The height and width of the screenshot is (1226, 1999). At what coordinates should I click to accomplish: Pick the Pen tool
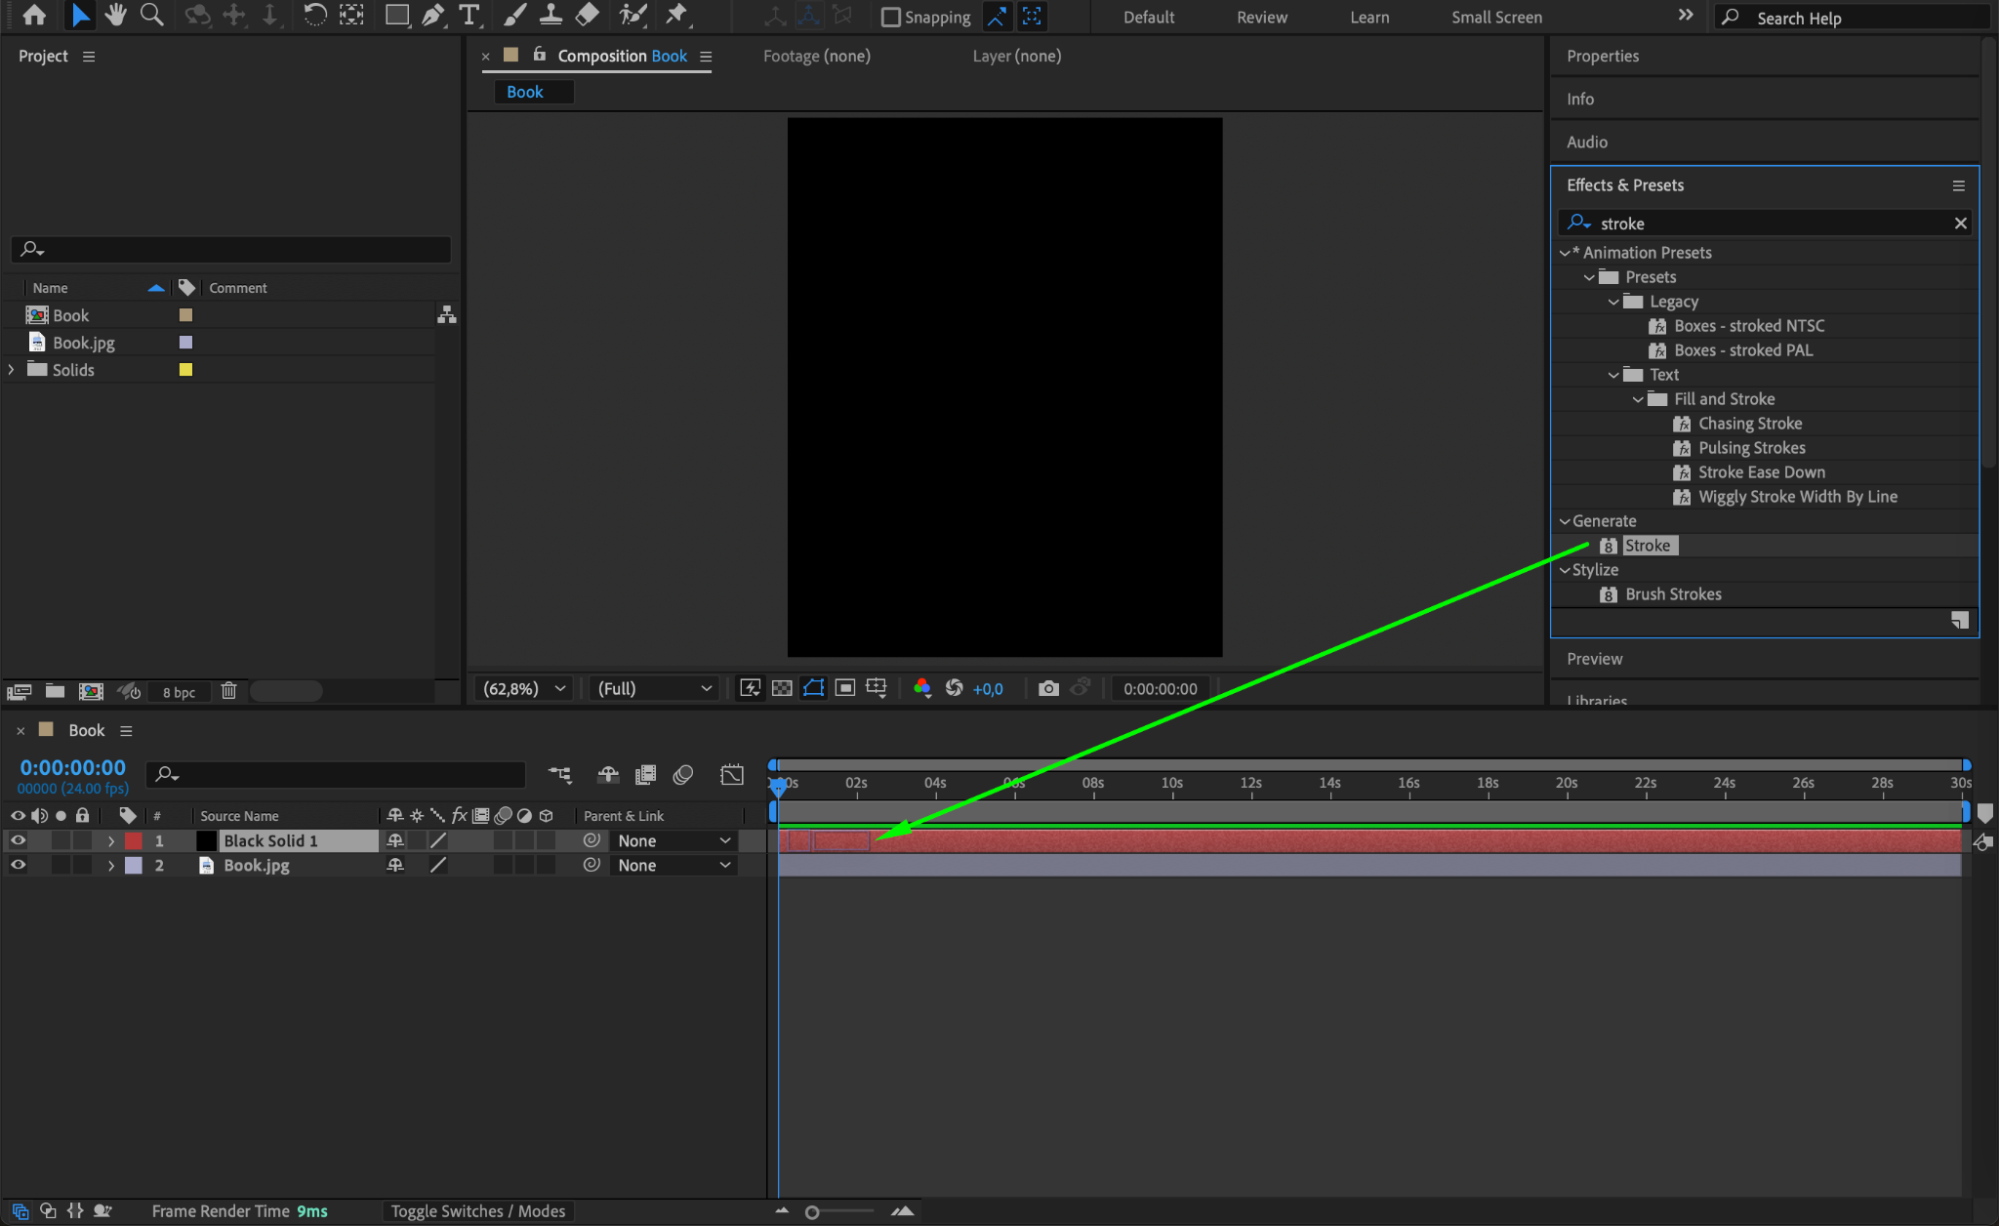pyautogui.click(x=433, y=15)
